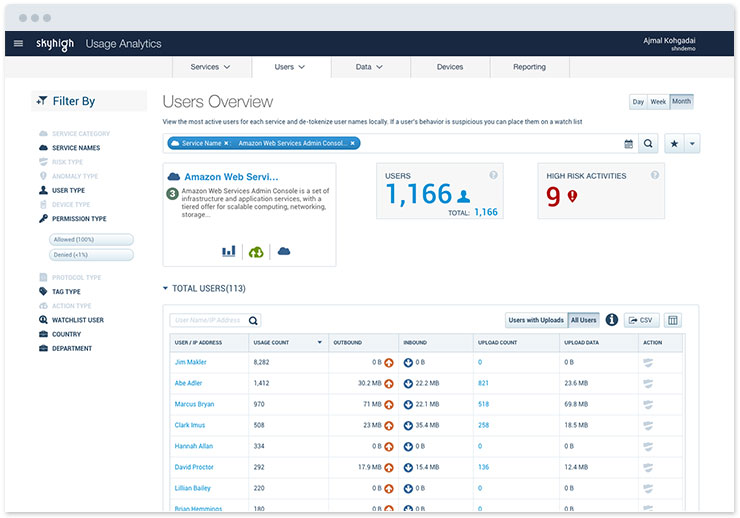Viewport: 740px width, 518px height.
Task: Export table via CSV button
Action: point(640,320)
